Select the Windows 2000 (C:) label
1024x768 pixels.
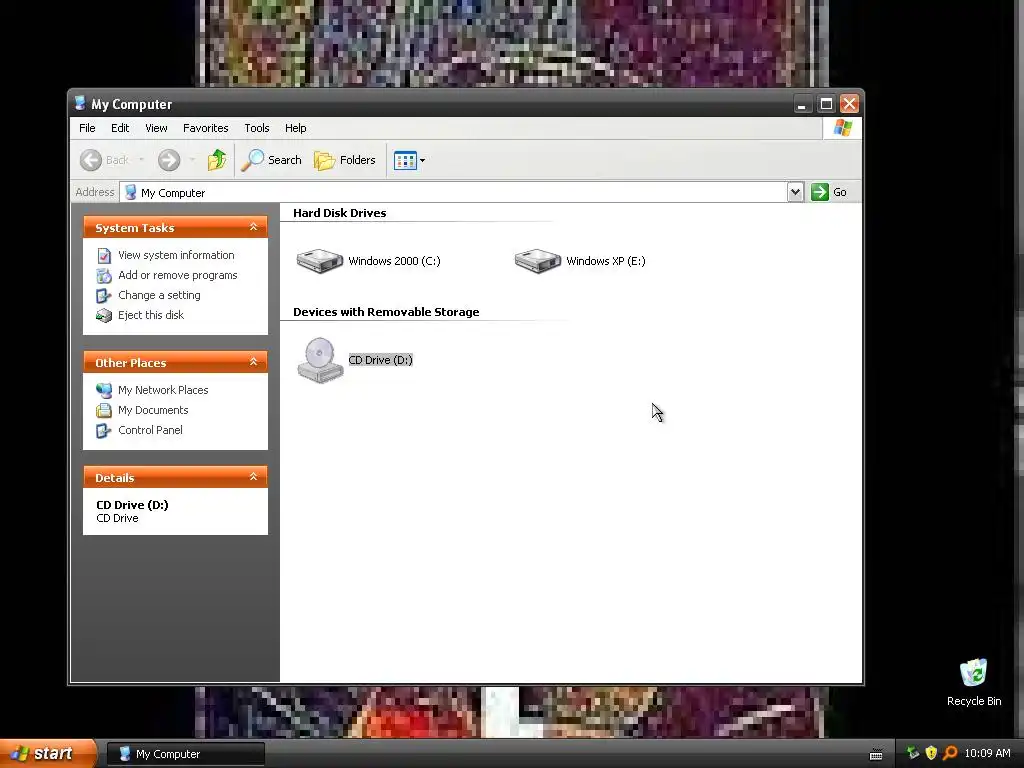pos(394,261)
